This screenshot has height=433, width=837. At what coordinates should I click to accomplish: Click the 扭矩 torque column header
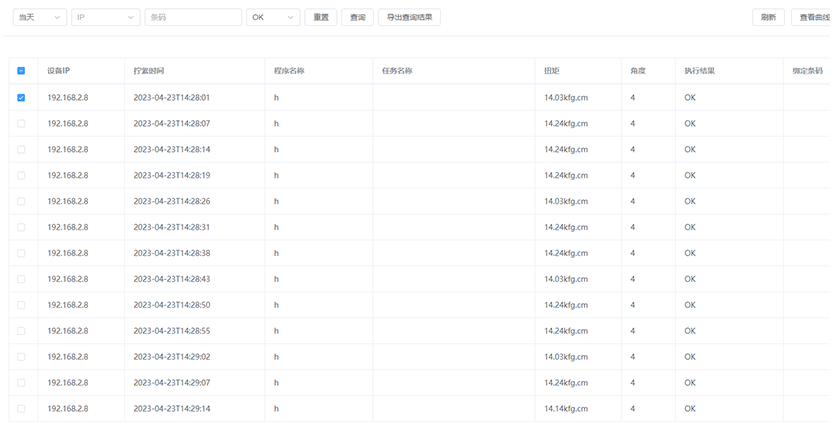pyautogui.click(x=552, y=71)
